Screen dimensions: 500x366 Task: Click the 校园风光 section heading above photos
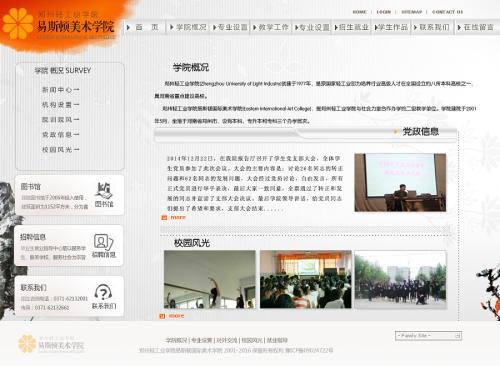[x=192, y=243]
